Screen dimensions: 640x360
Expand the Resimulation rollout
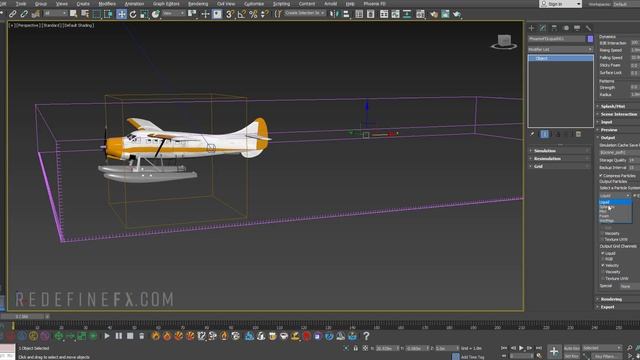(560, 158)
